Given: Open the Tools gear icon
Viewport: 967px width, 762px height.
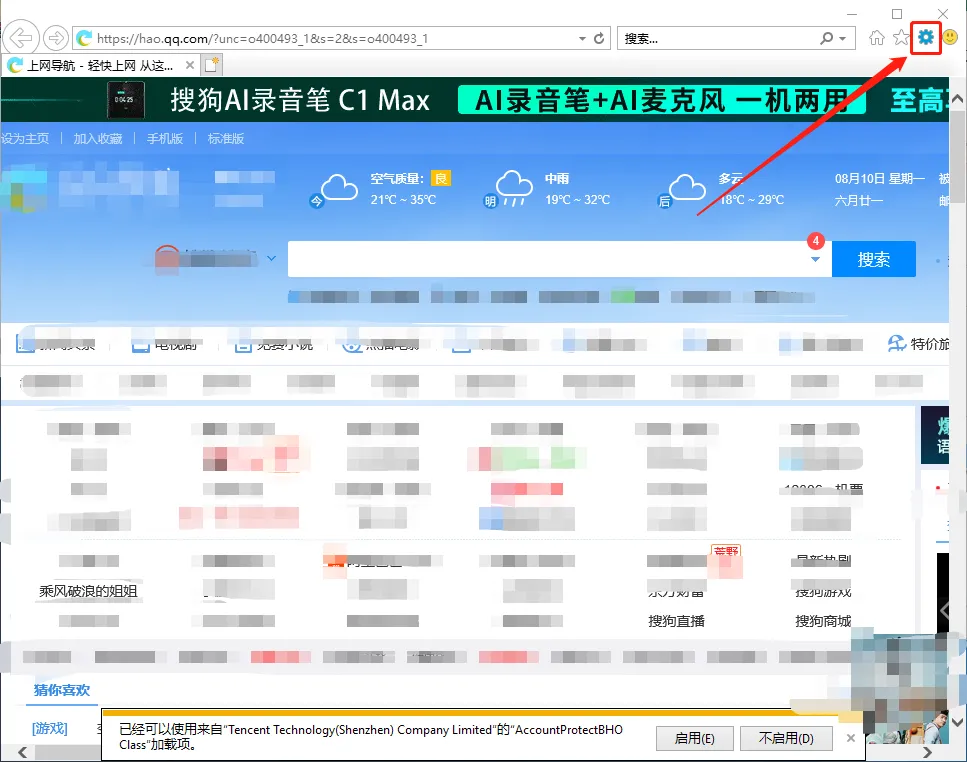Looking at the screenshot, I should pos(926,38).
